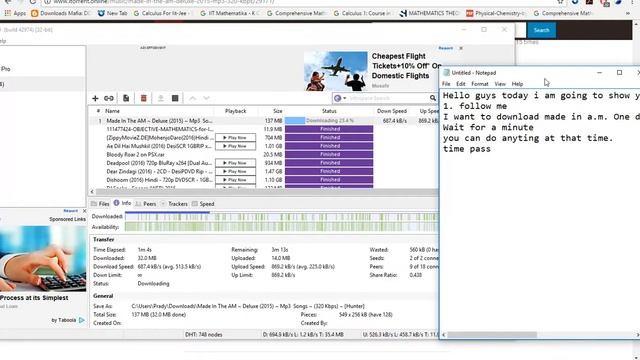Click Play Now for Dishoom (2016) torrent

(x=236, y=180)
